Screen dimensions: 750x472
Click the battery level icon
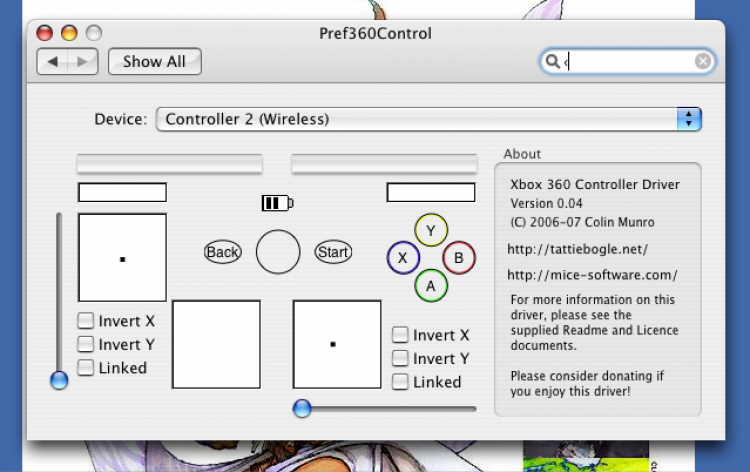(x=277, y=203)
